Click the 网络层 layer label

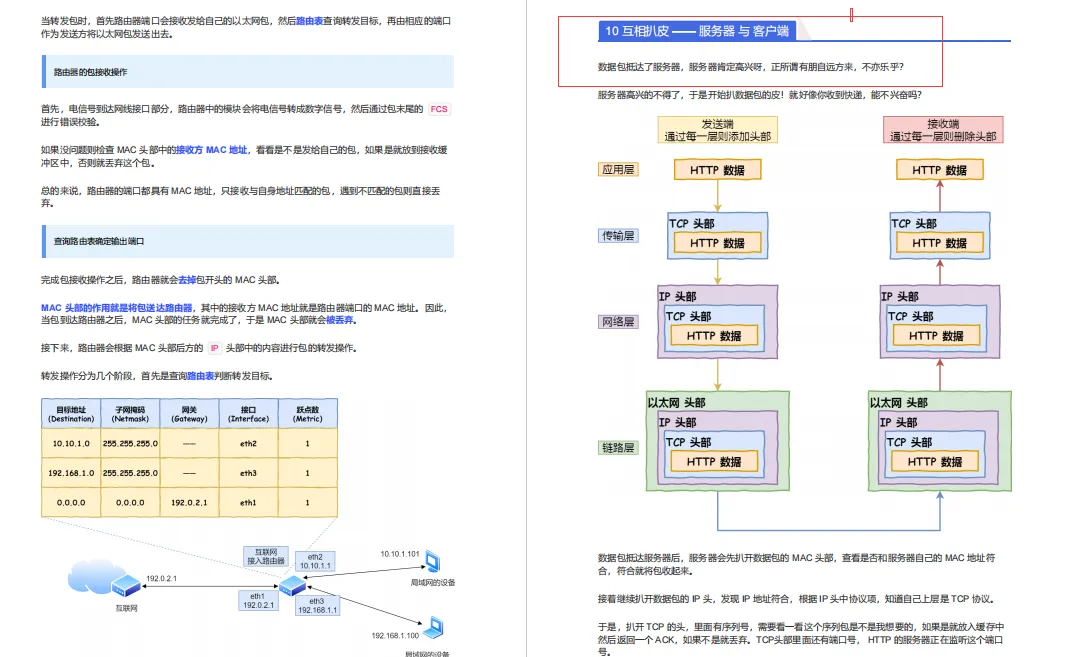pos(618,322)
